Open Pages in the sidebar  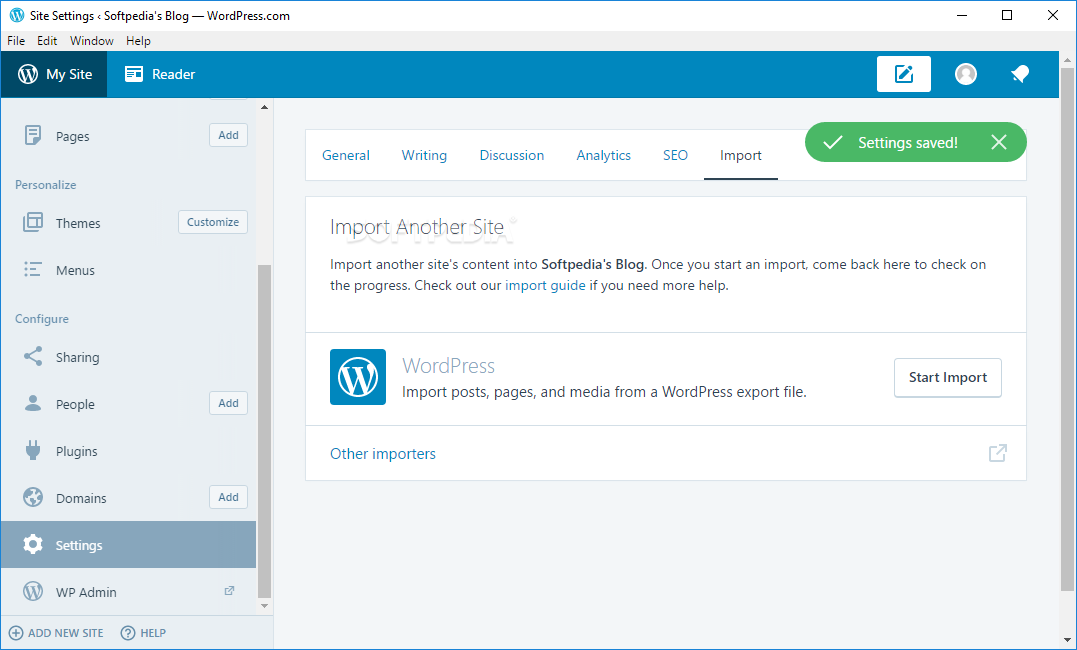[72, 136]
